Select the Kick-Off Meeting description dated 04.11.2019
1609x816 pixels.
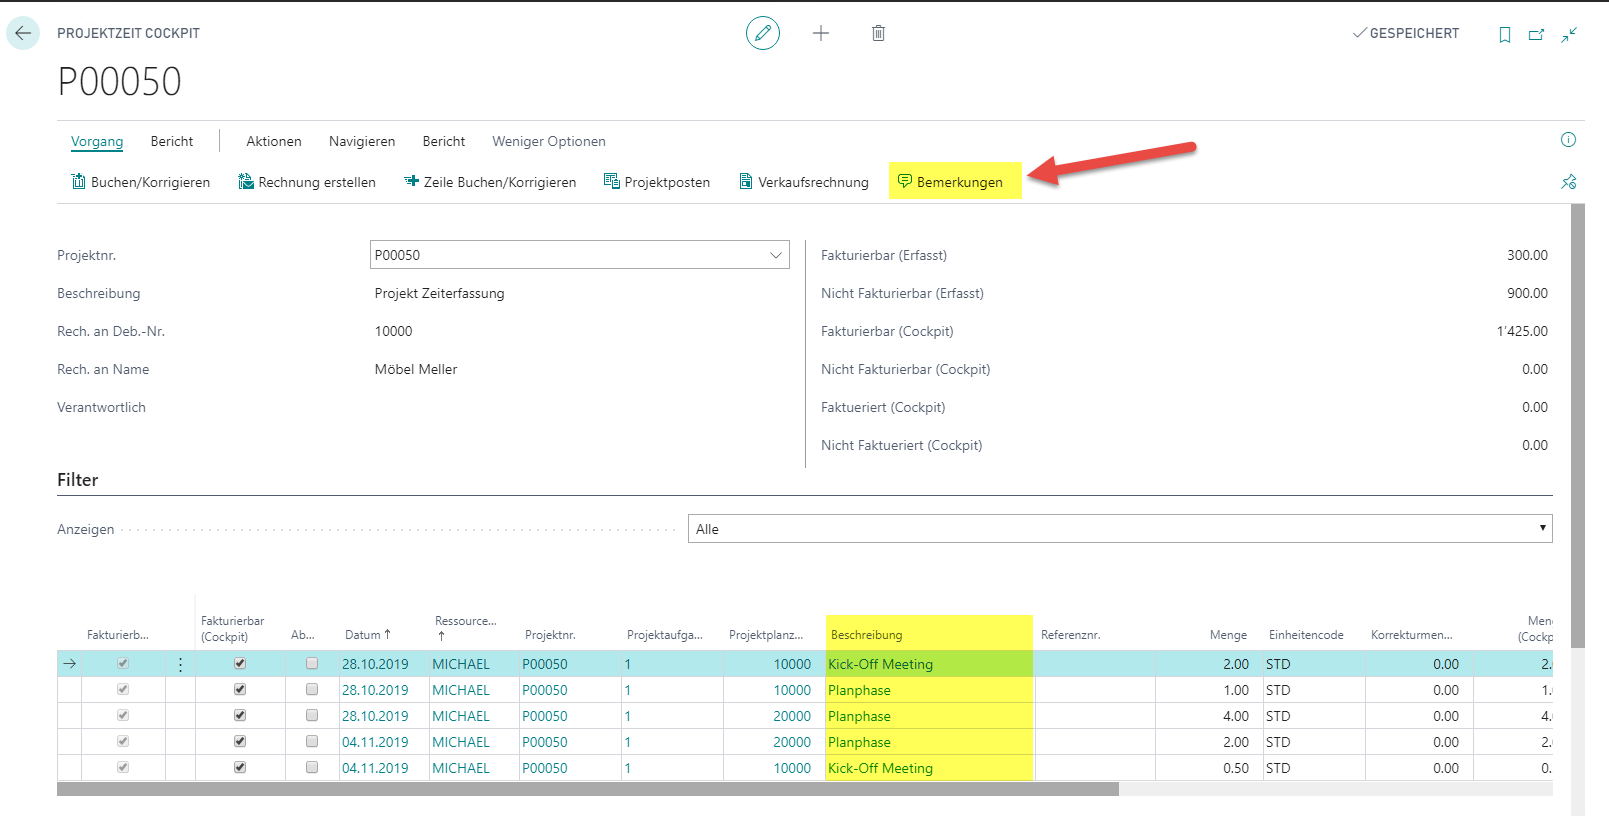click(880, 768)
